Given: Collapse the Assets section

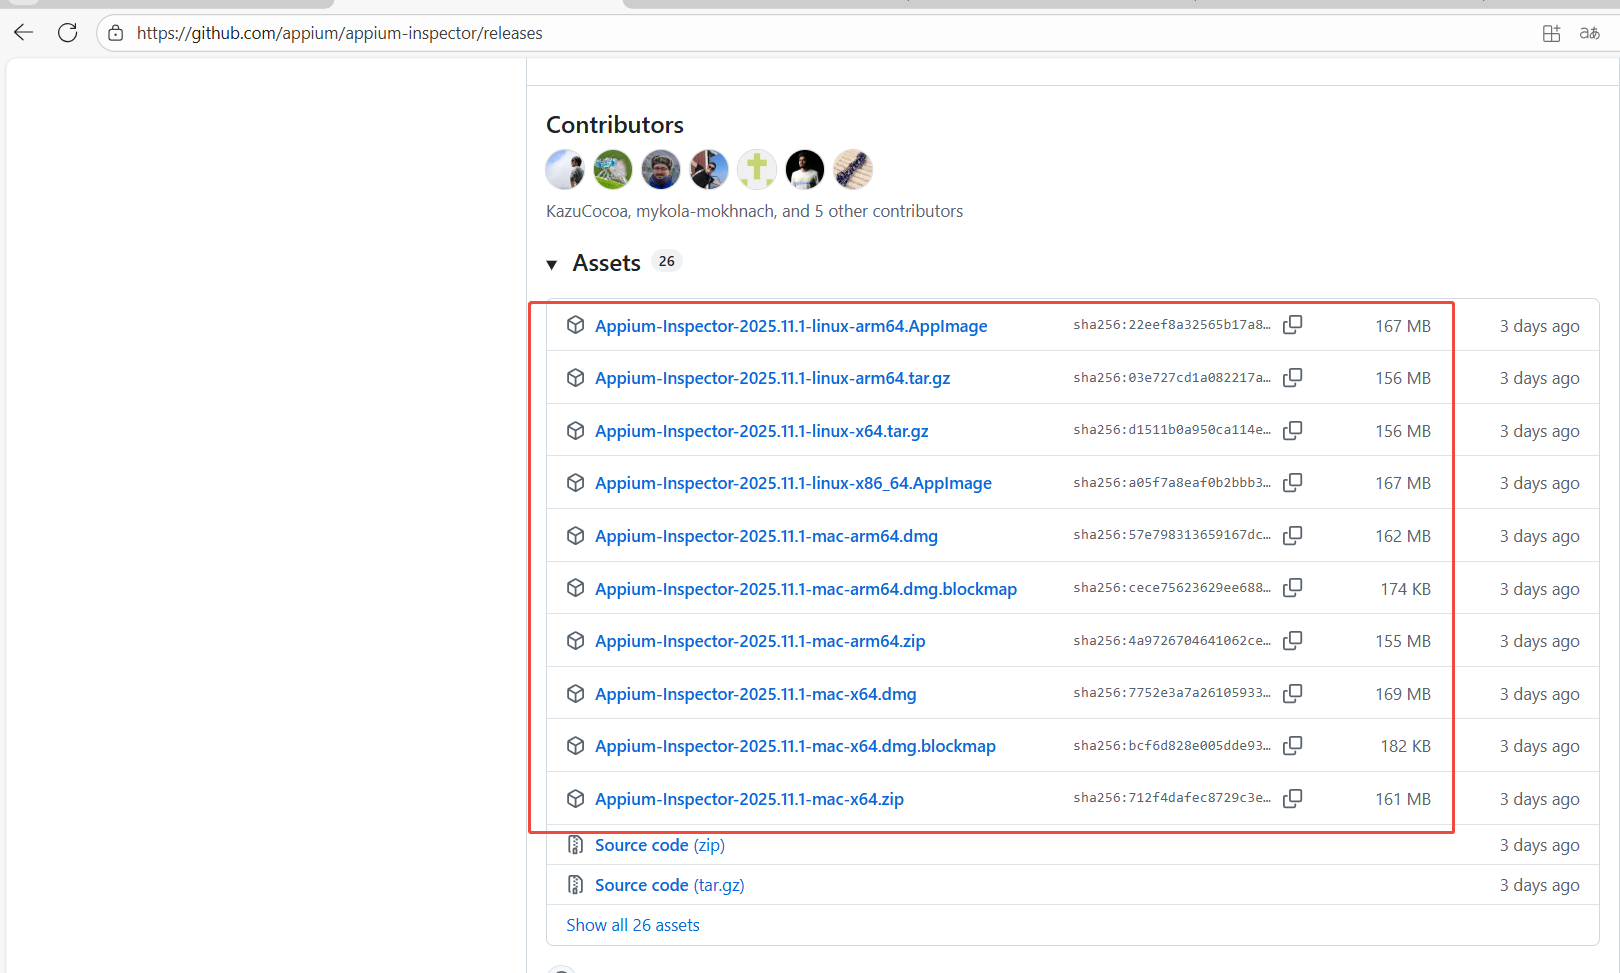Looking at the screenshot, I should click(x=552, y=265).
